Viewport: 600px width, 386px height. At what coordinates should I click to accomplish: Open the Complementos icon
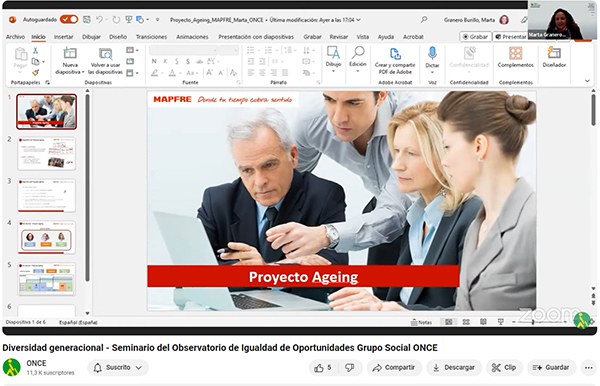coord(515,54)
